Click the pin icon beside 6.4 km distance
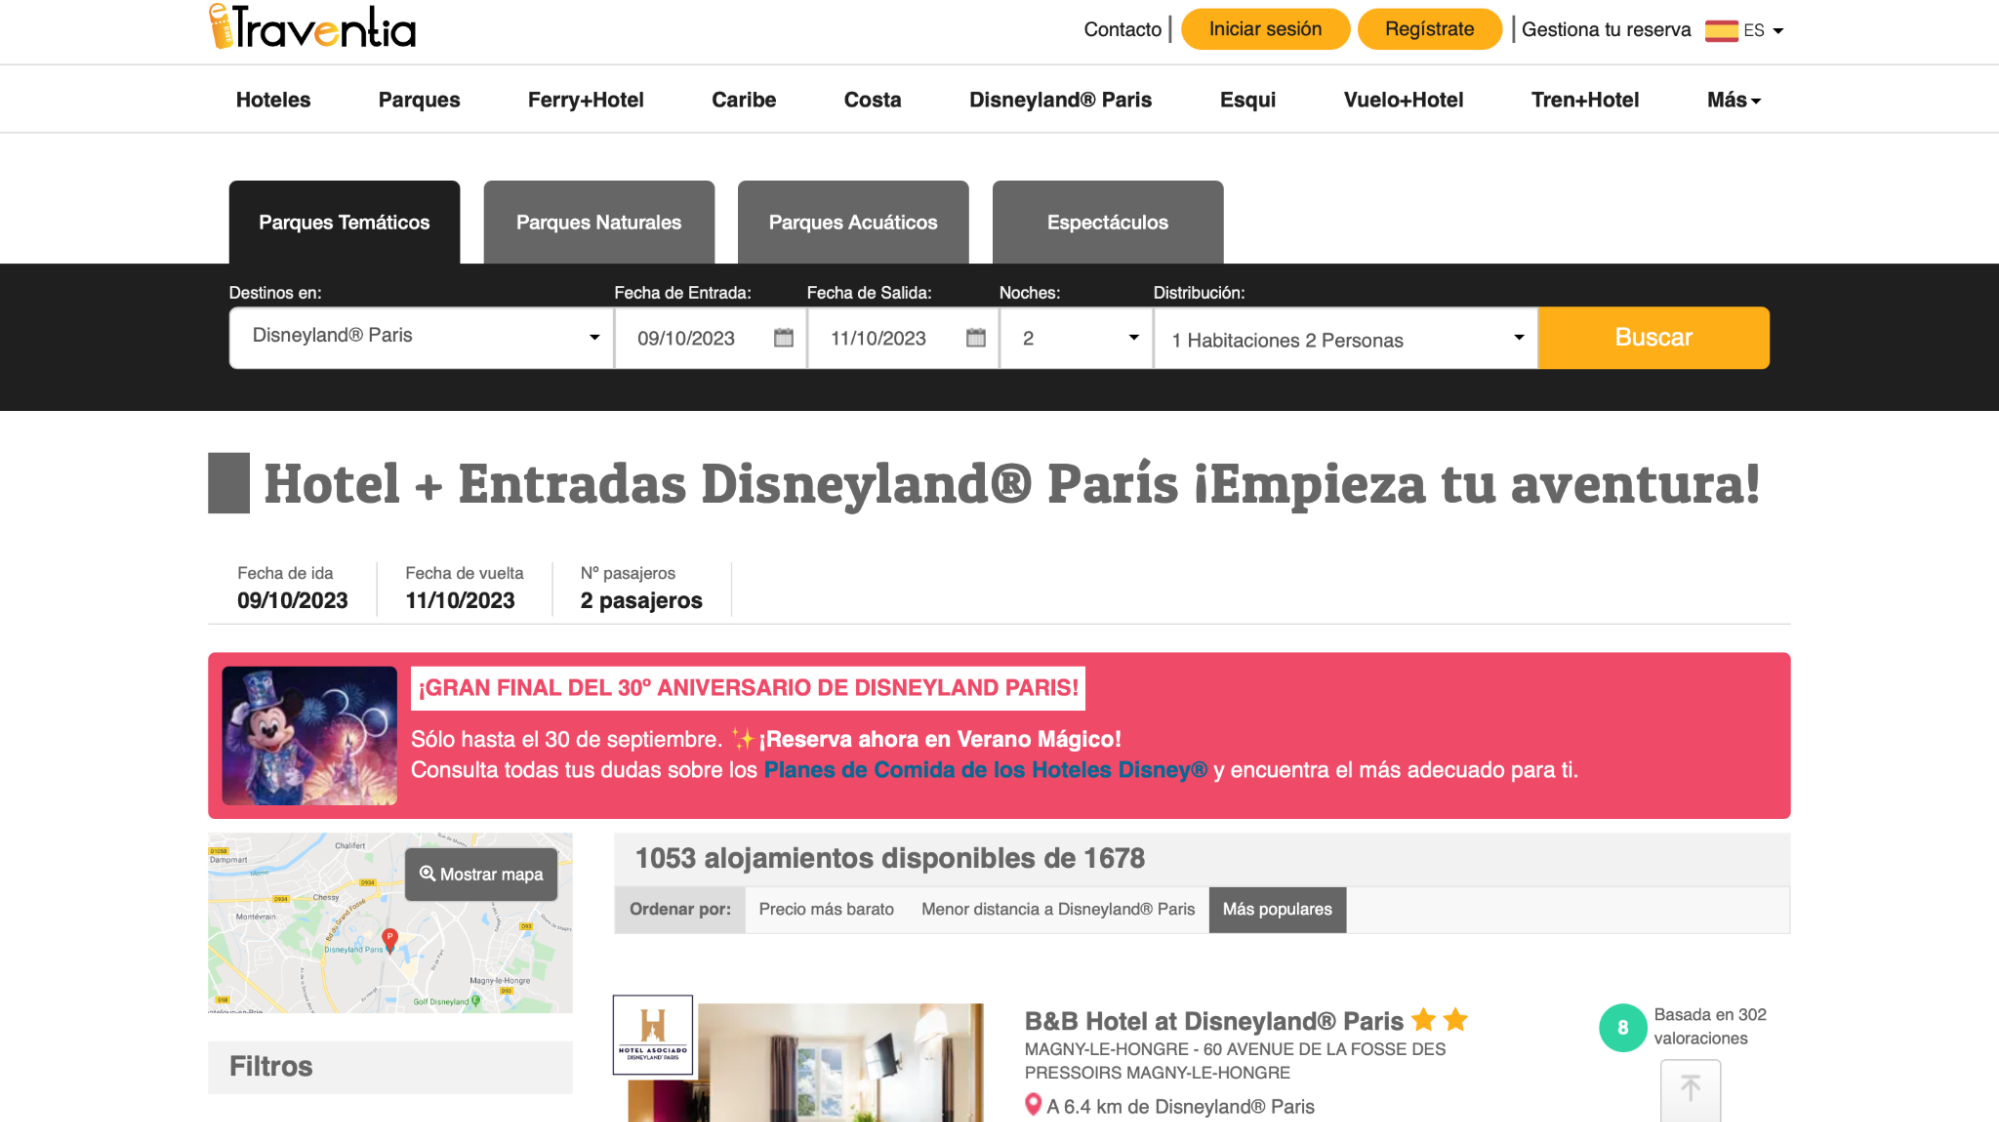1999x1122 pixels. (1033, 1105)
